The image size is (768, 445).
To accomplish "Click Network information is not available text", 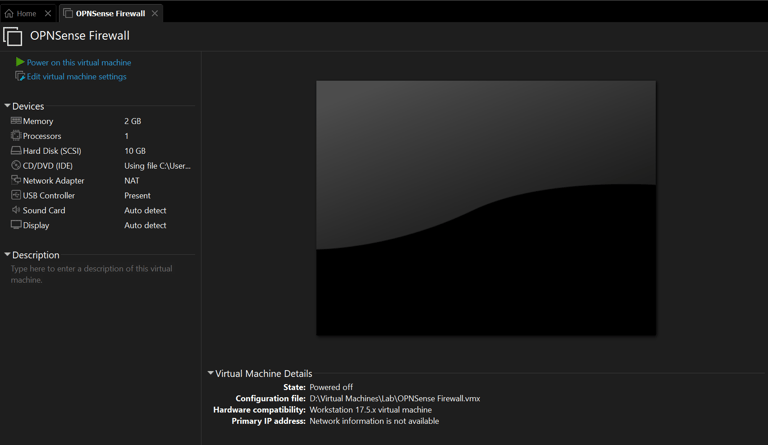I will [x=374, y=421].
